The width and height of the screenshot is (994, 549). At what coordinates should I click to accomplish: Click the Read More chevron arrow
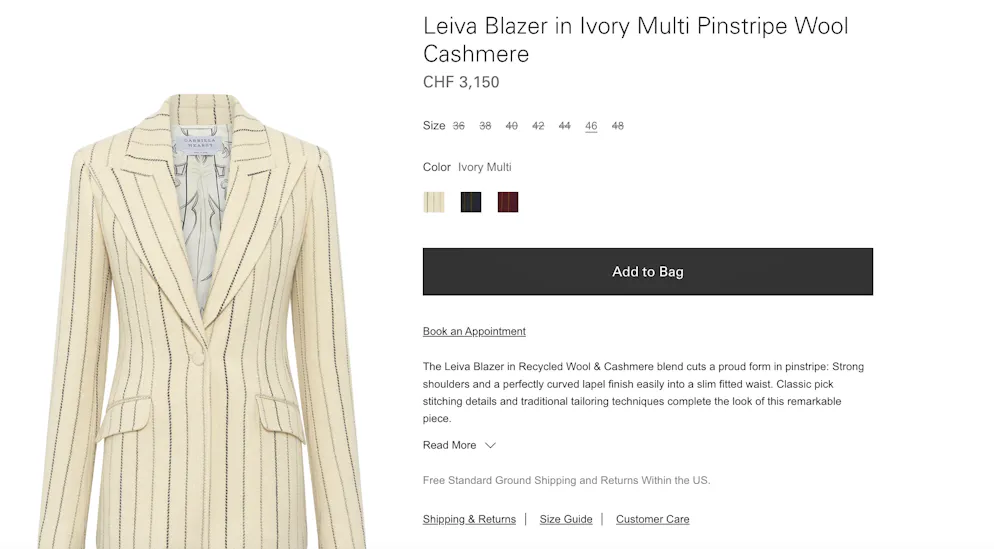pos(490,445)
